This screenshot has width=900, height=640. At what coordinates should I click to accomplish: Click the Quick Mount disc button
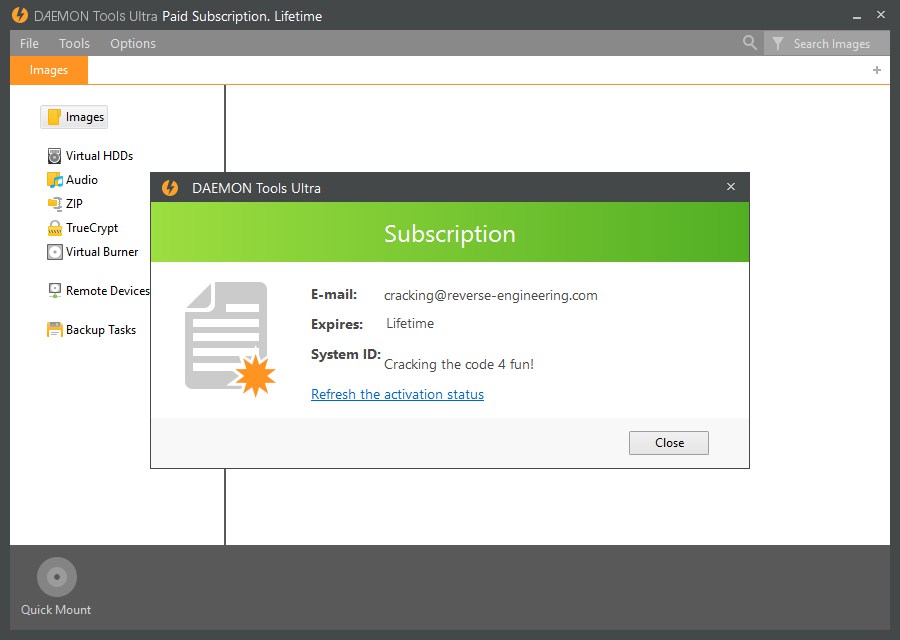[x=57, y=577]
